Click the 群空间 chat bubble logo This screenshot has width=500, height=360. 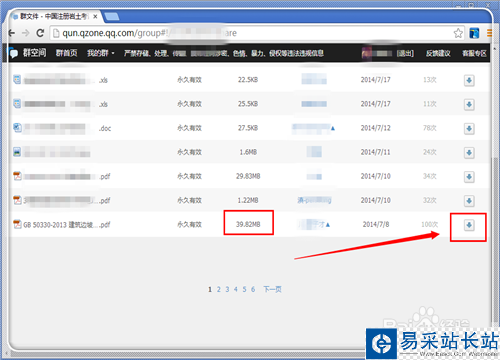[x=13, y=53]
